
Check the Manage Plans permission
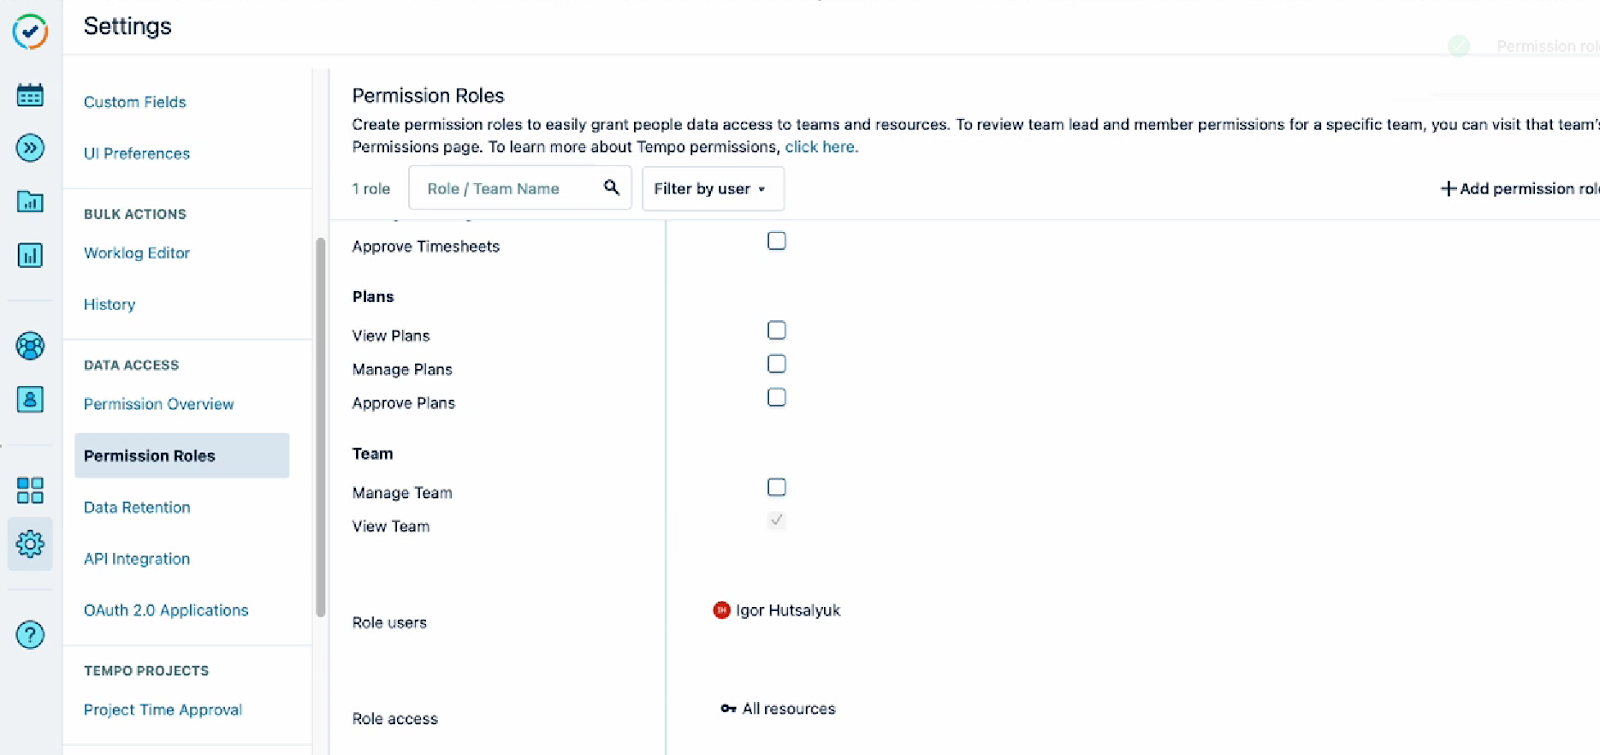[776, 363]
